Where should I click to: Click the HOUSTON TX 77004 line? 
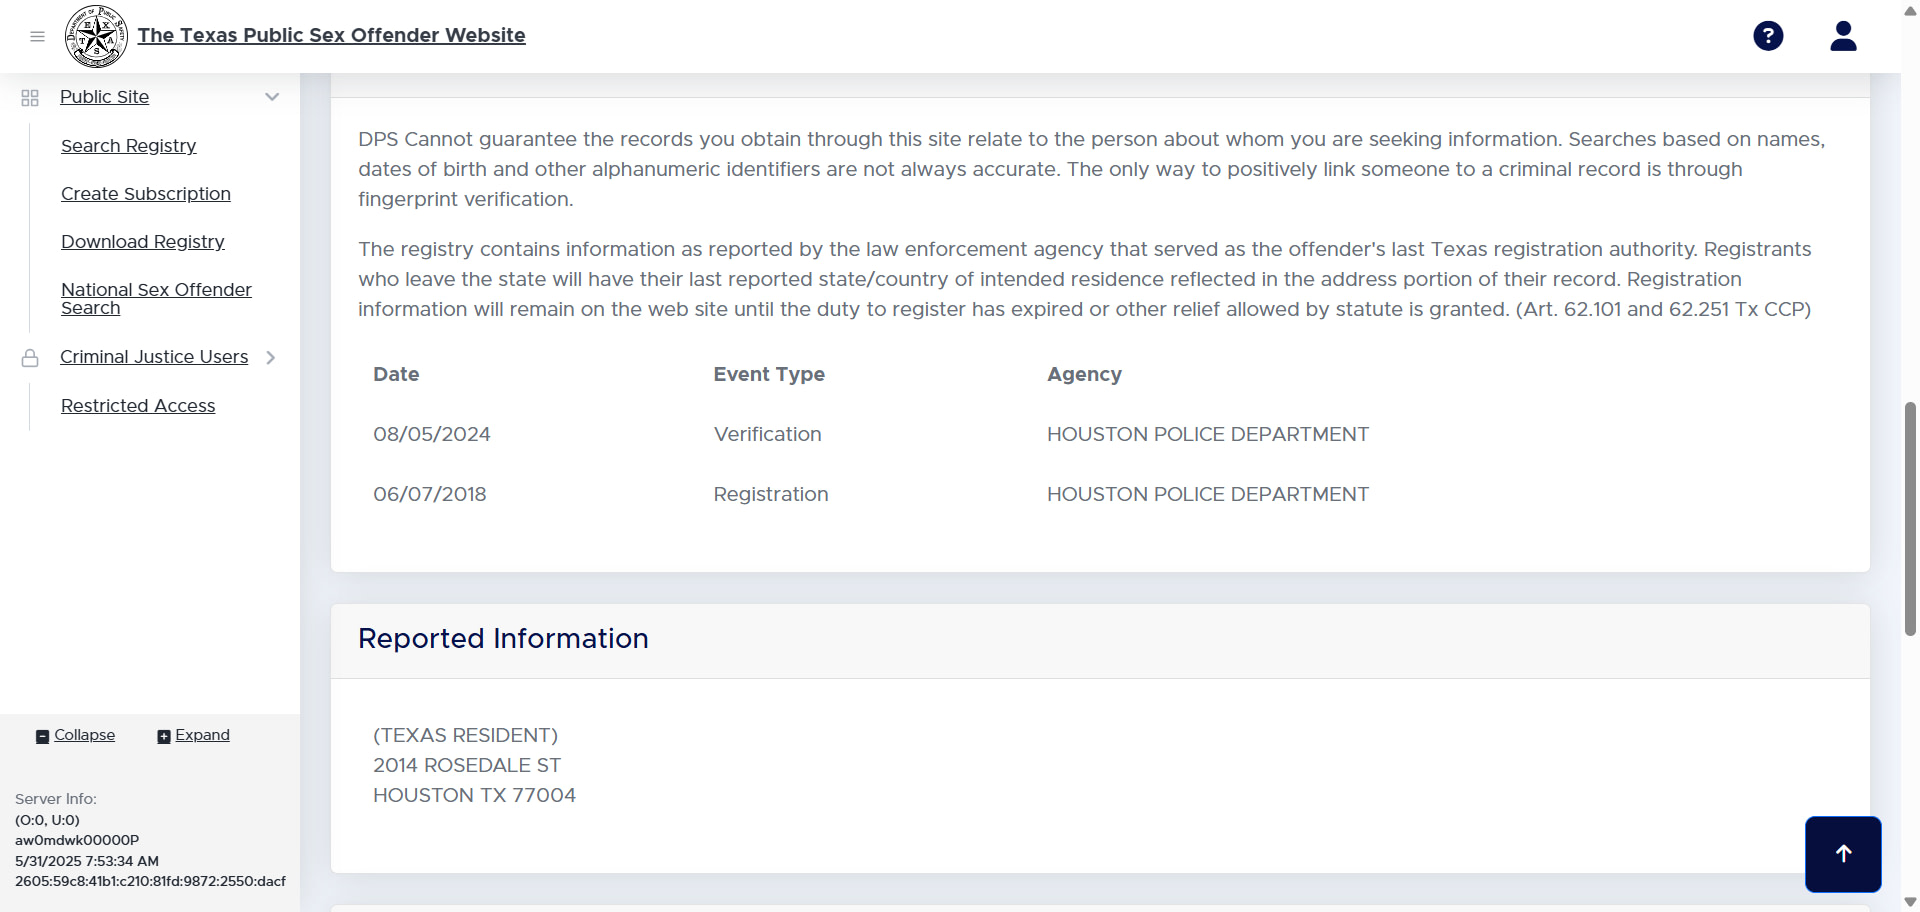pyautogui.click(x=475, y=795)
